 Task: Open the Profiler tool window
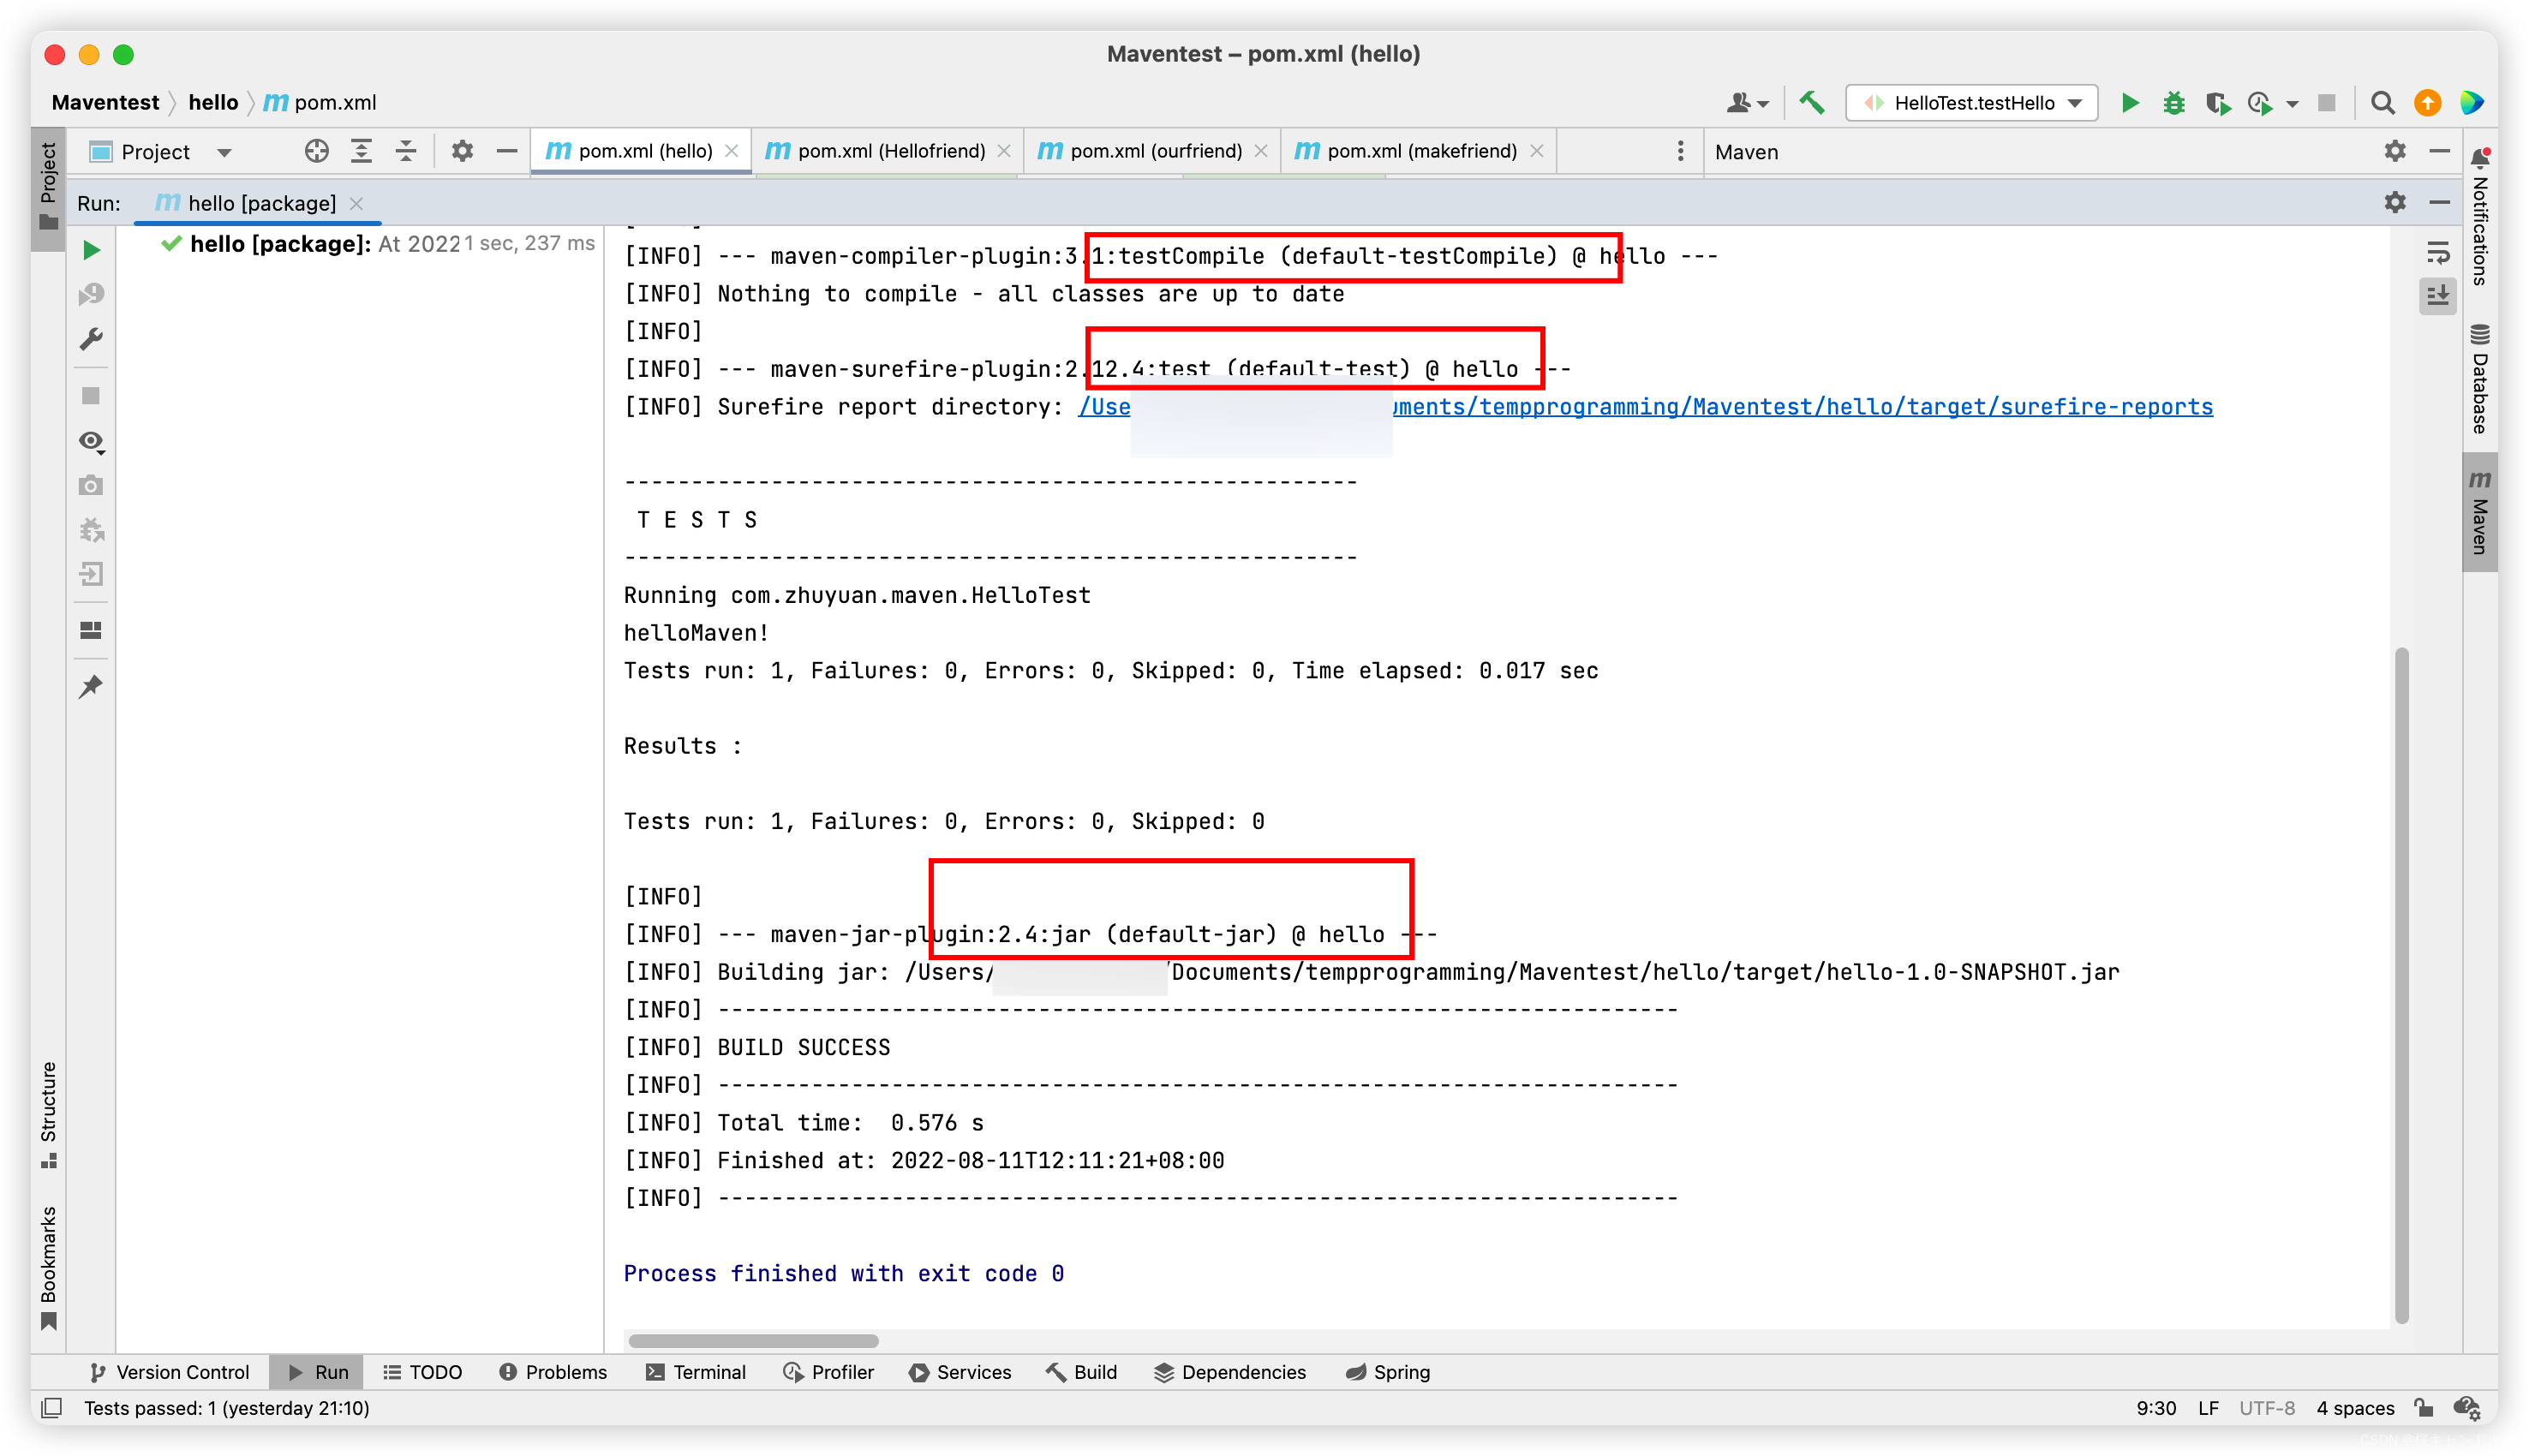(828, 1372)
